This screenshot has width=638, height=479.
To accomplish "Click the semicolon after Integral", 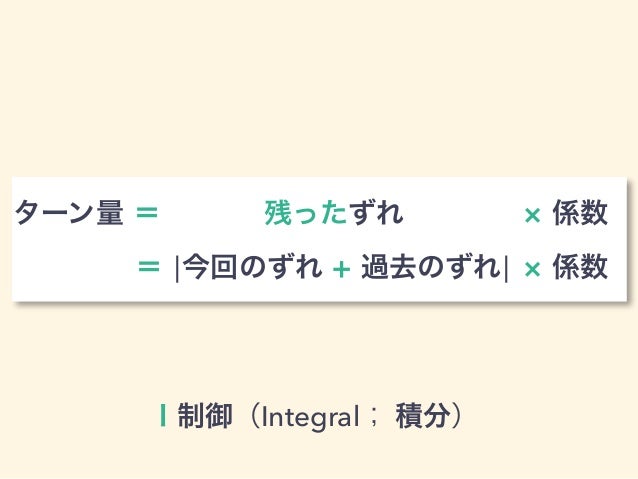I will [x=374, y=418].
